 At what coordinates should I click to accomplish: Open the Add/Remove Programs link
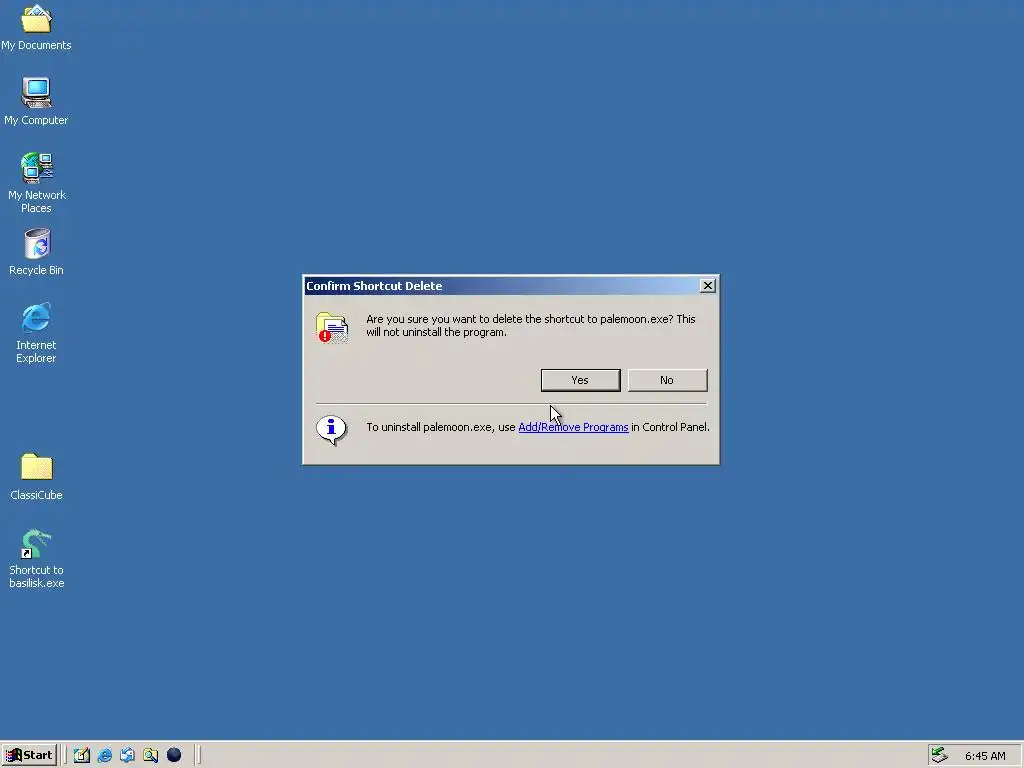[573, 427]
